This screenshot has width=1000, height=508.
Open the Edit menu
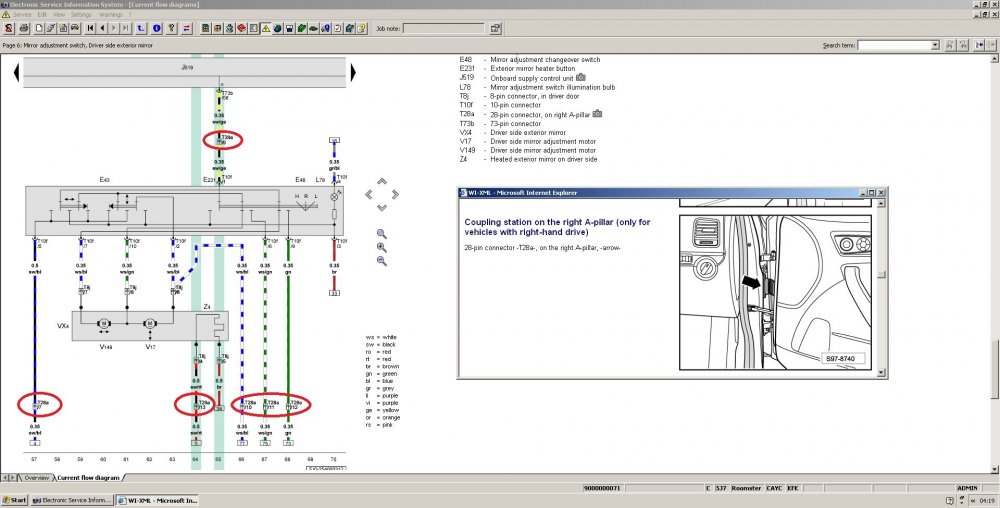(x=42, y=14)
